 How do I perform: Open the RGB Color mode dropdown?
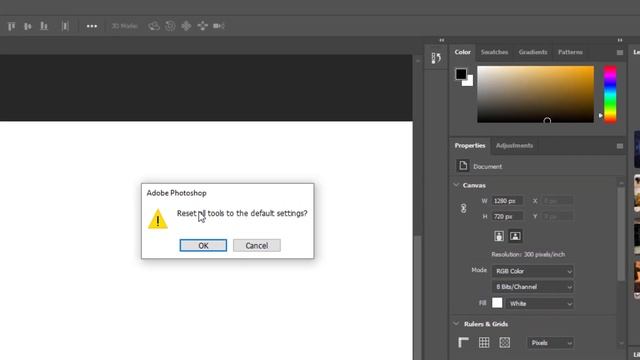(x=533, y=271)
